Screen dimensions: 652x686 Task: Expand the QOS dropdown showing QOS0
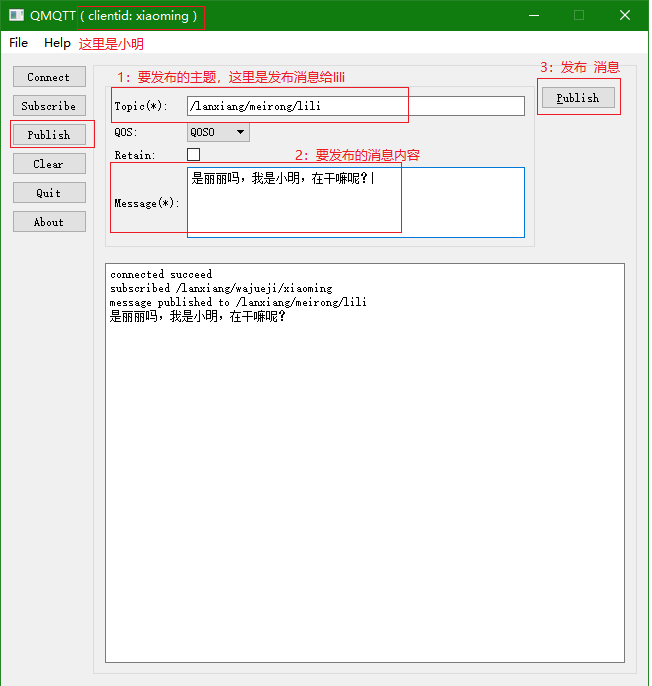click(x=218, y=132)
